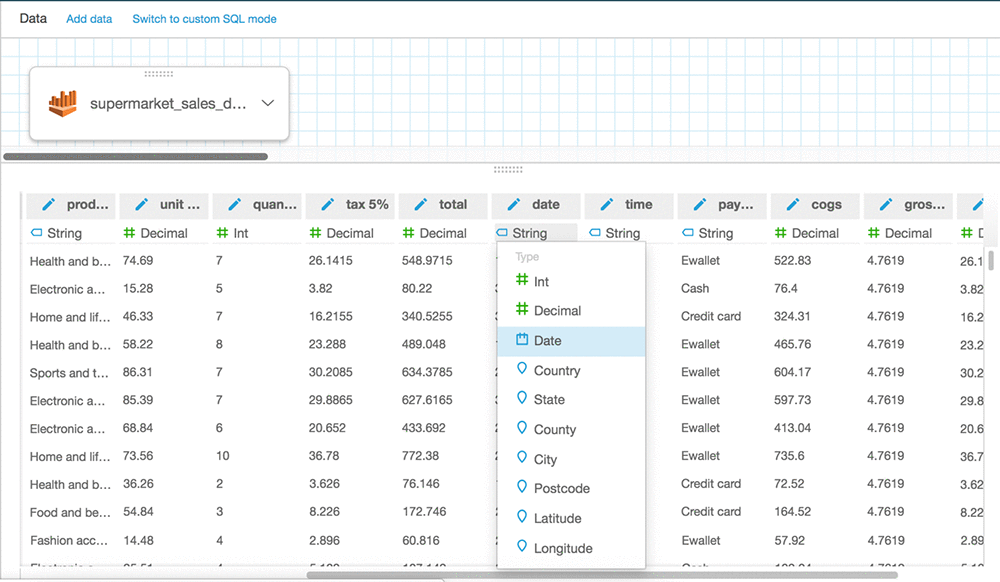Select Date in the type menu

pyautogui.click(x=571, y=341)
